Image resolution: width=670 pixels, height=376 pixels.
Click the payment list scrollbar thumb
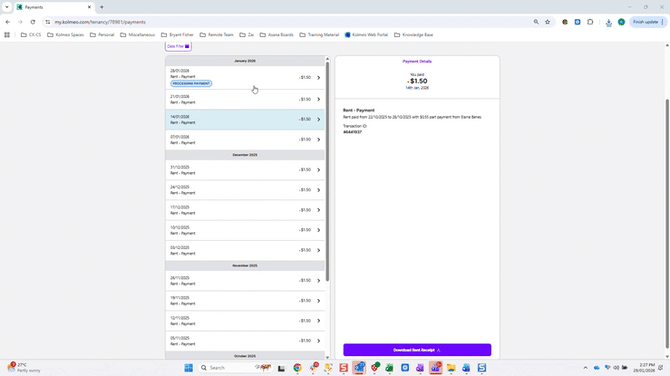pyautogui.click(x=327, y=171)
